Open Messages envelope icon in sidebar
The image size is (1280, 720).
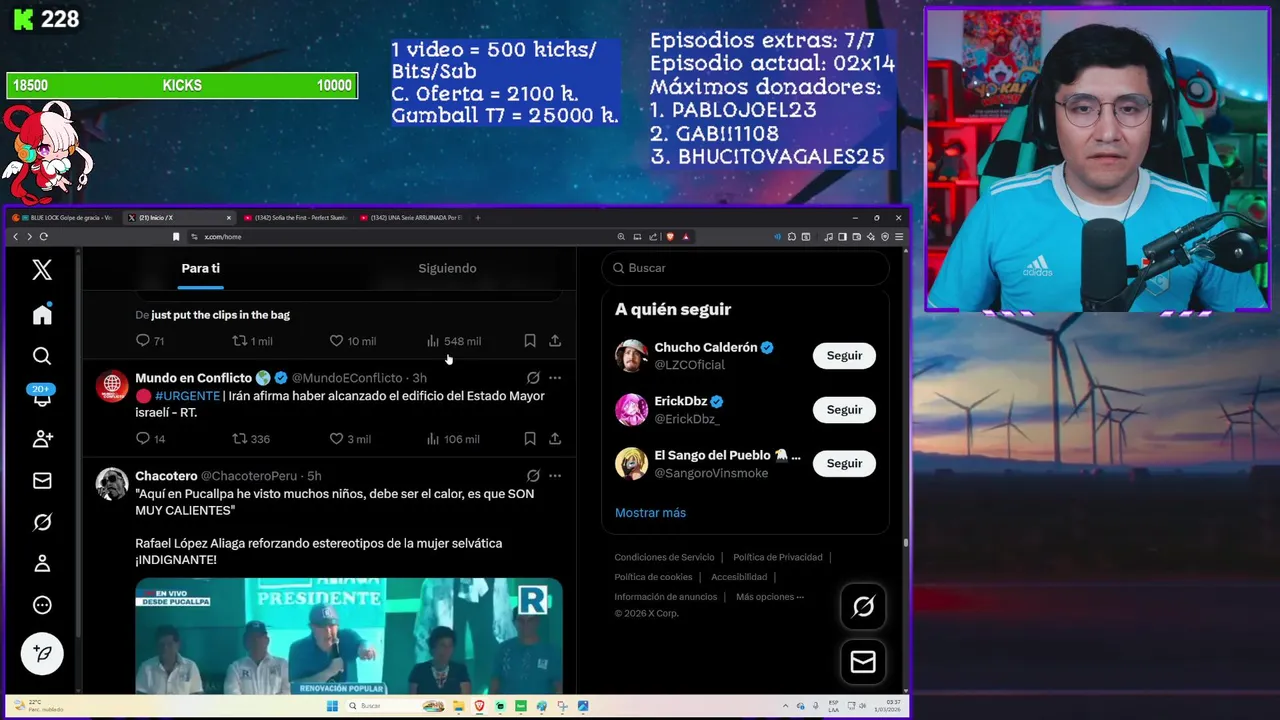pos(42,481)
